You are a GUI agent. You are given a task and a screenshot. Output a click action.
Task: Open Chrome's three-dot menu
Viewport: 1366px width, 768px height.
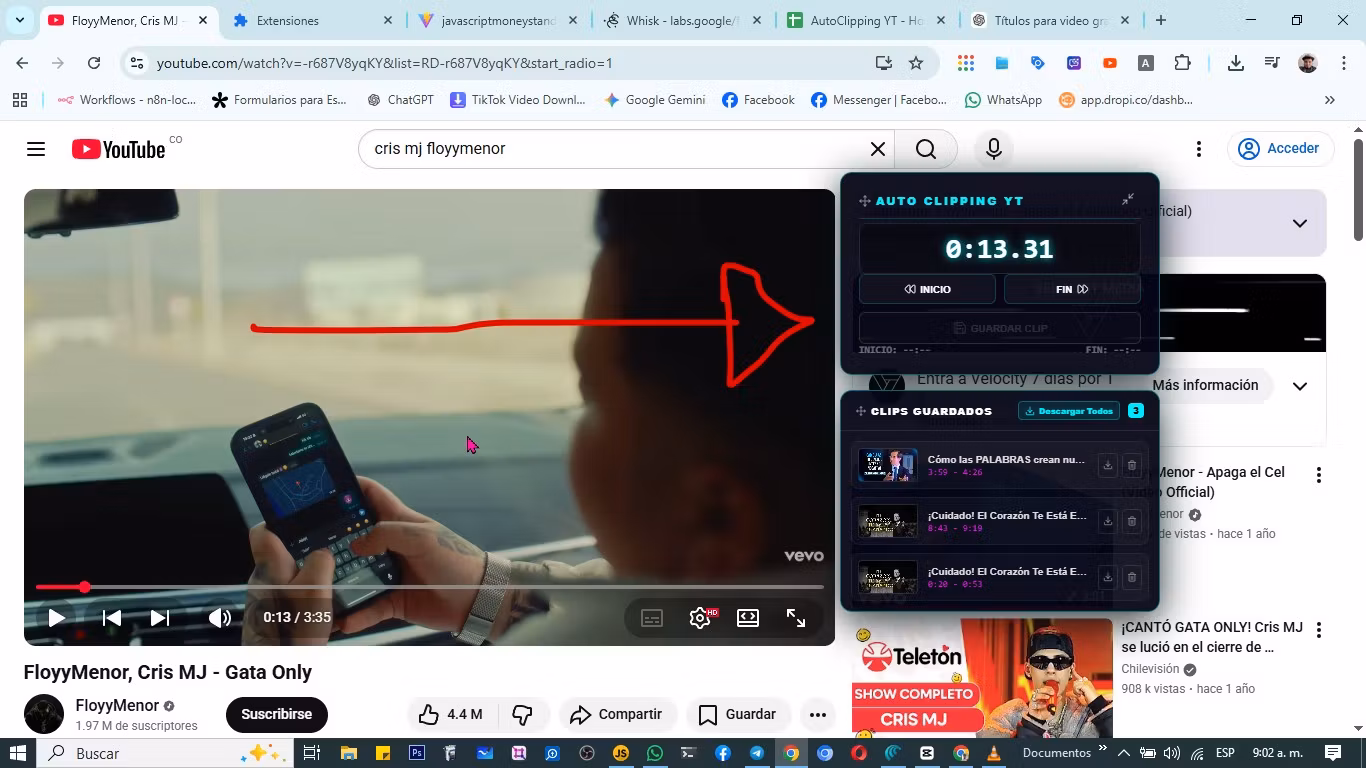coord(1342,63)
